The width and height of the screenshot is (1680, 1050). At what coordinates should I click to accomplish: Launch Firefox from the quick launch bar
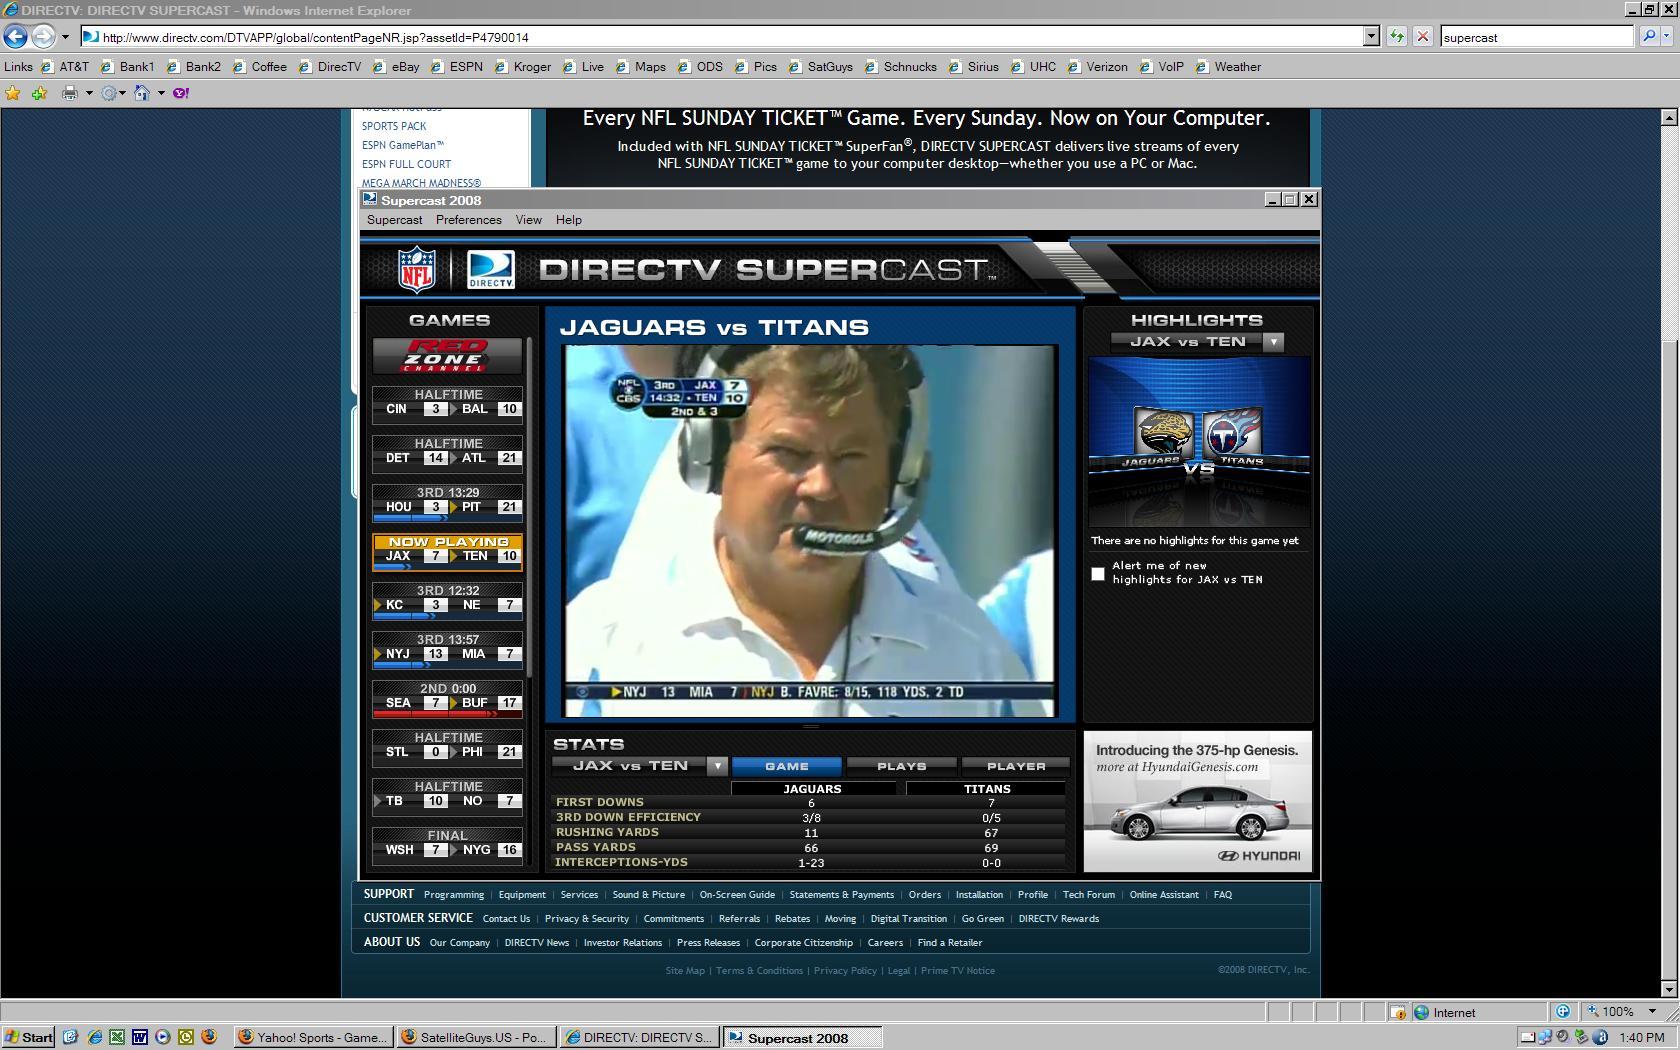[x=209, y=1037]
